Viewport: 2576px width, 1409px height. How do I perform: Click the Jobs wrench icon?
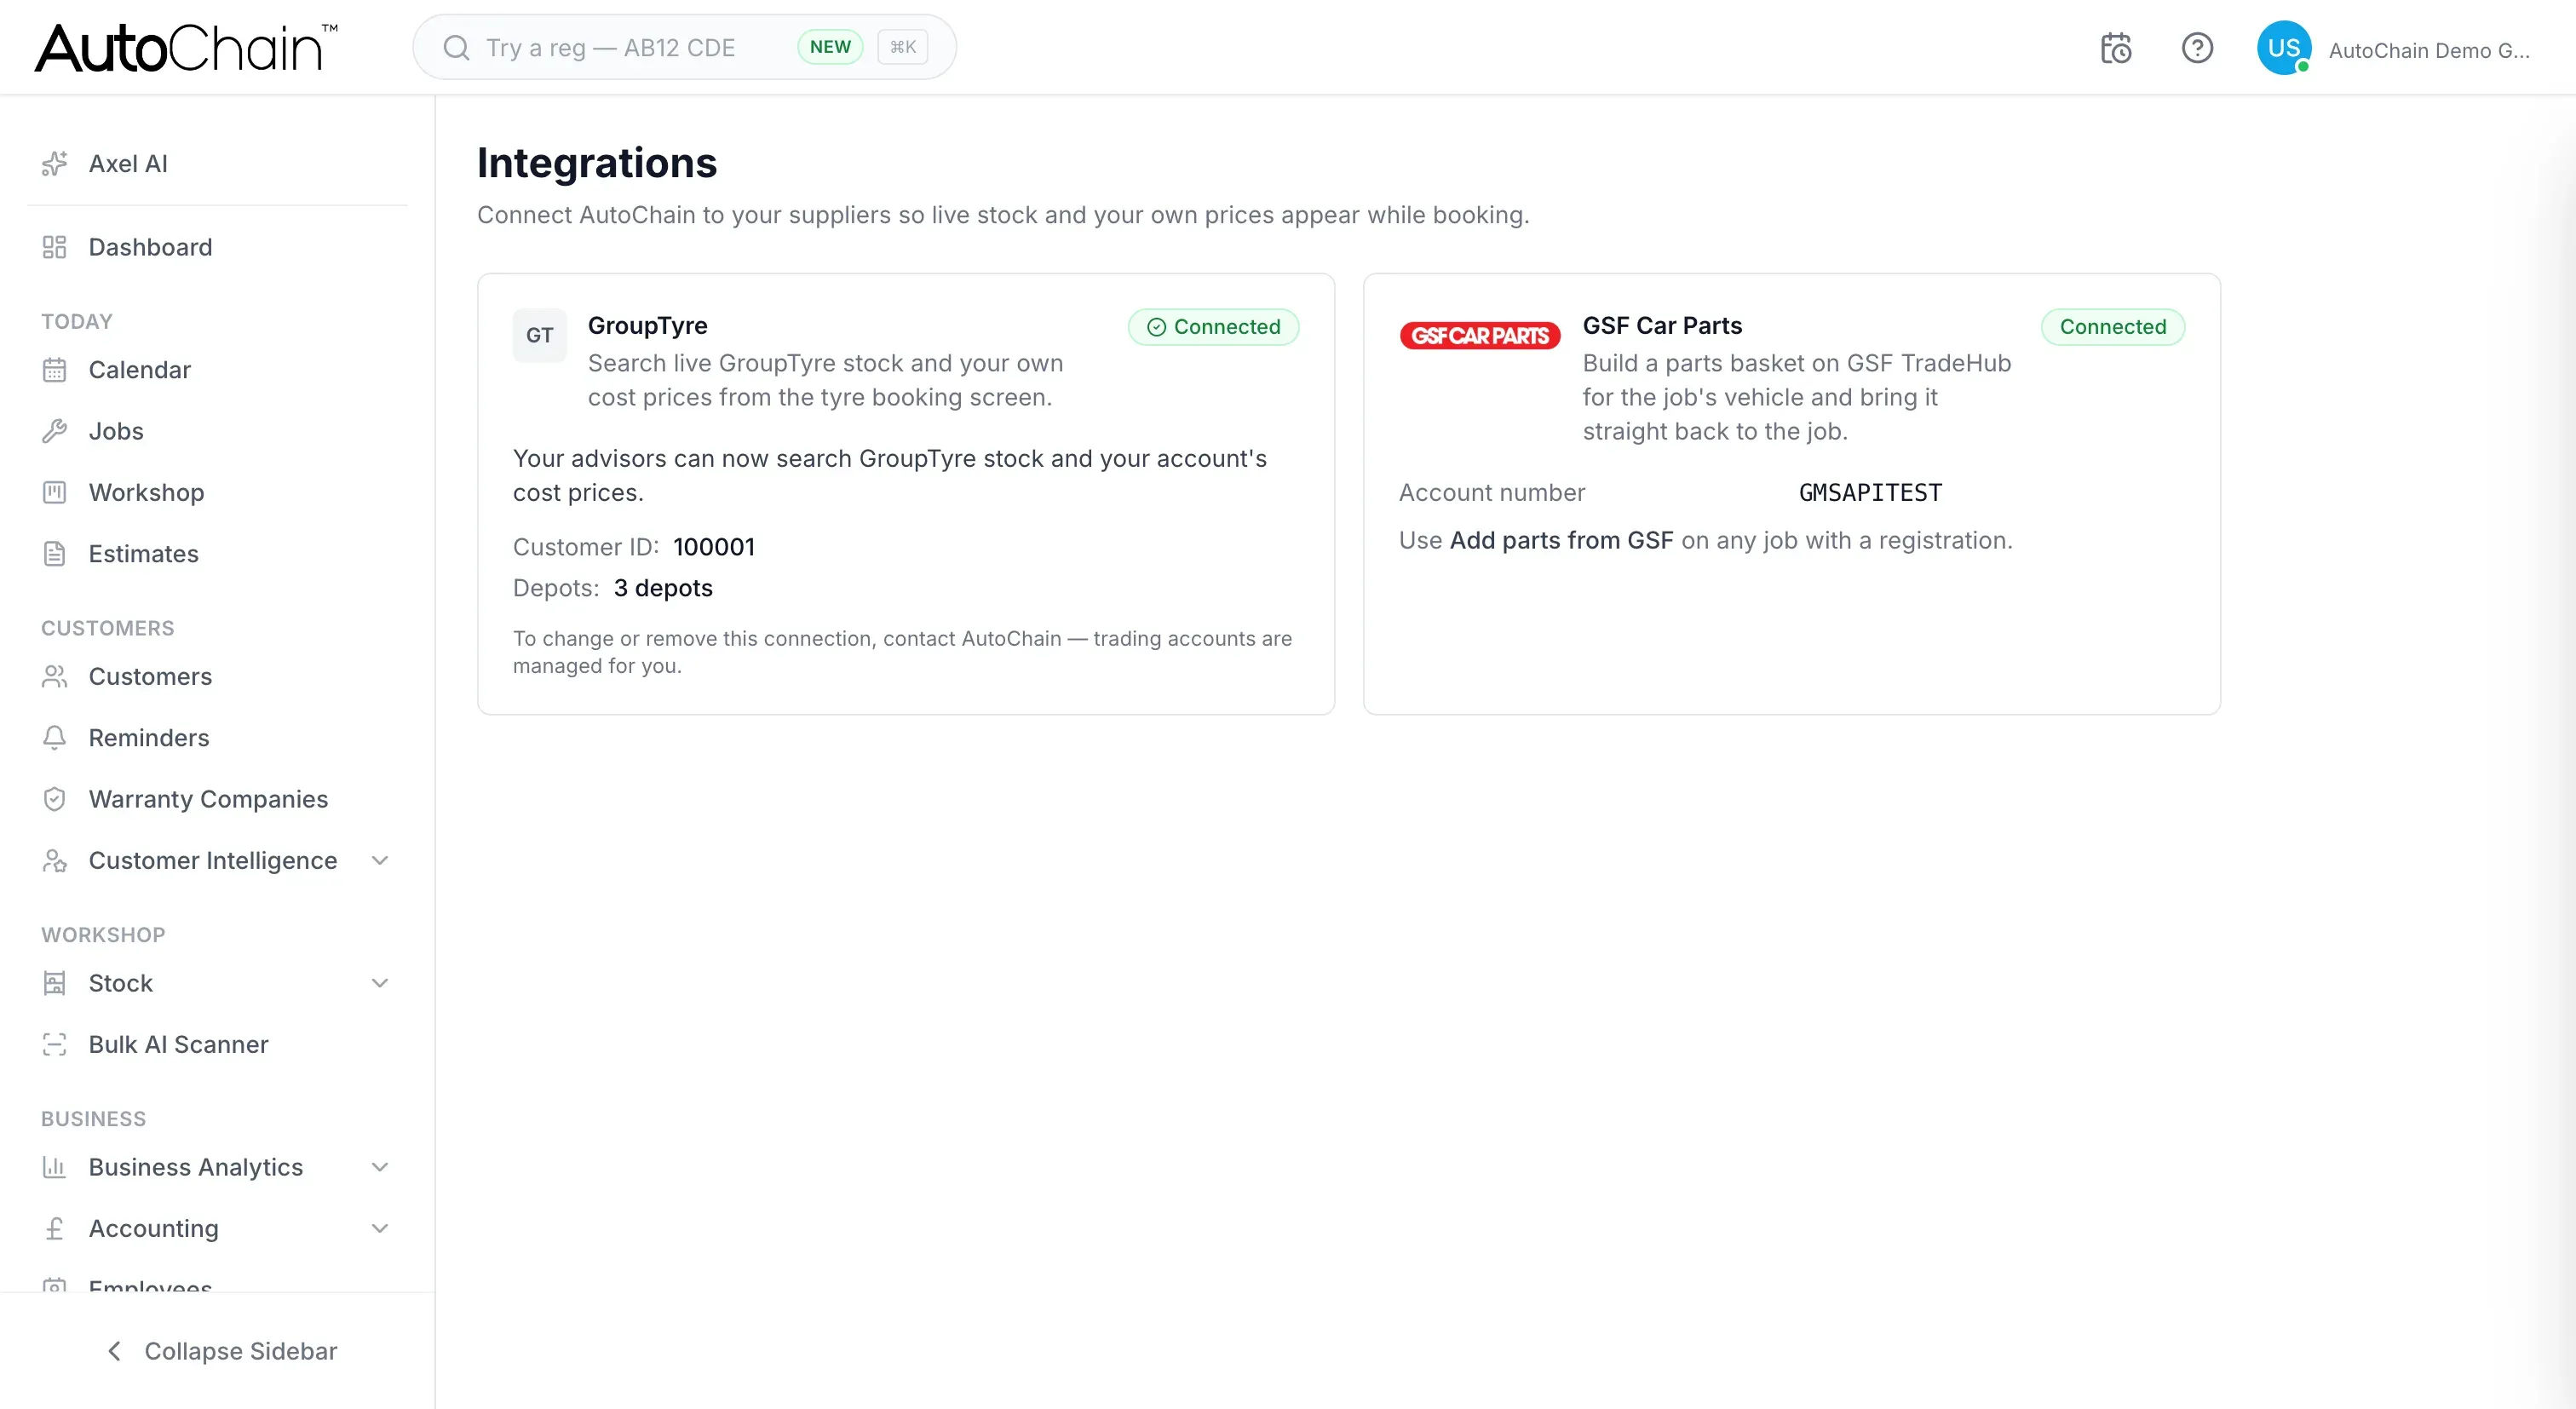pyautogui.click(x=54, y=431)
